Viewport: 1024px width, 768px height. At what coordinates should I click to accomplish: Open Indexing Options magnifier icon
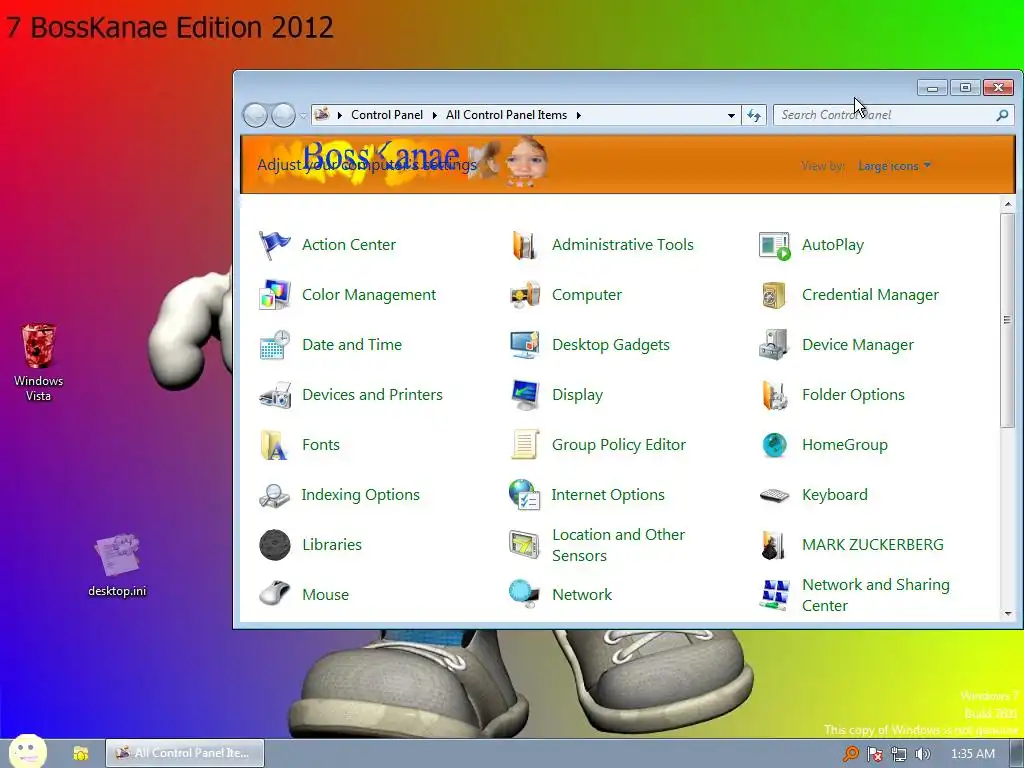coord(274,495)
